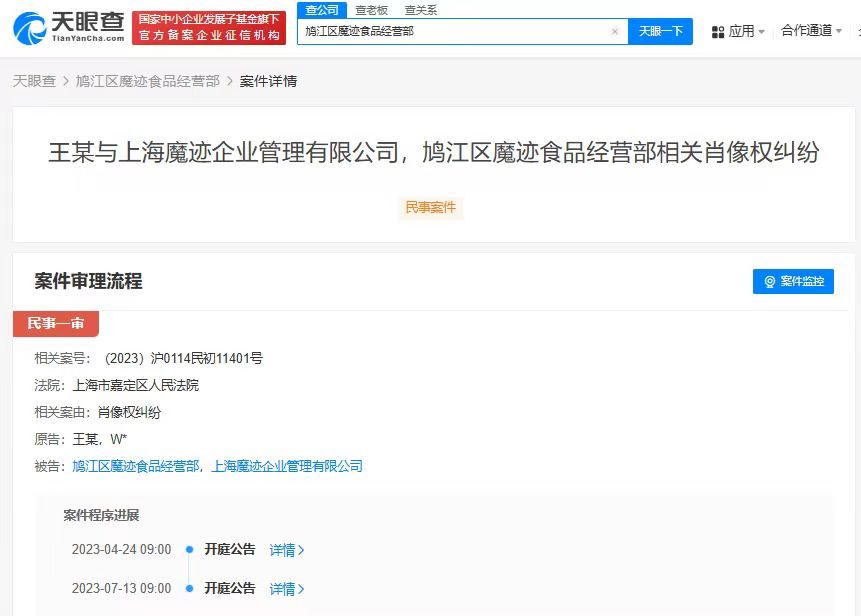Switch to the 查老板 tab
The image size is (861, 616).
pyautogui.click(x=369, y=9)
